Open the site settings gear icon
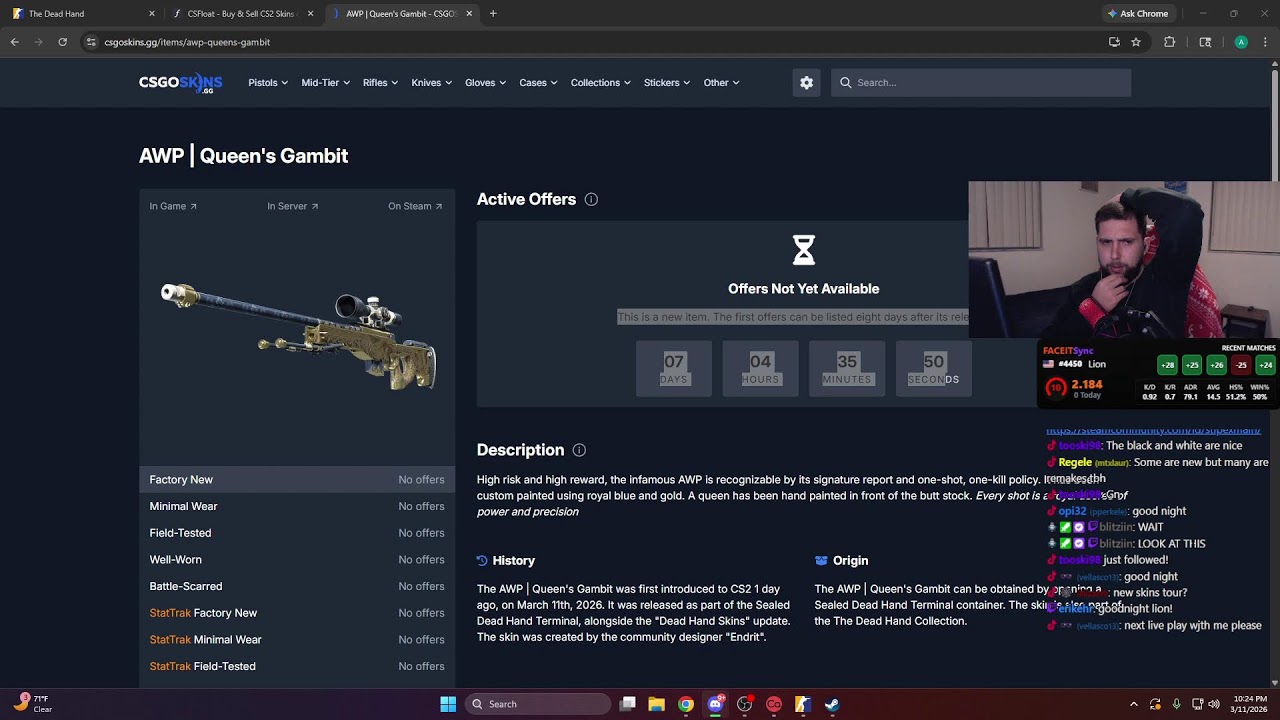This screenshot has width=1280, height=720. (807, 83)
